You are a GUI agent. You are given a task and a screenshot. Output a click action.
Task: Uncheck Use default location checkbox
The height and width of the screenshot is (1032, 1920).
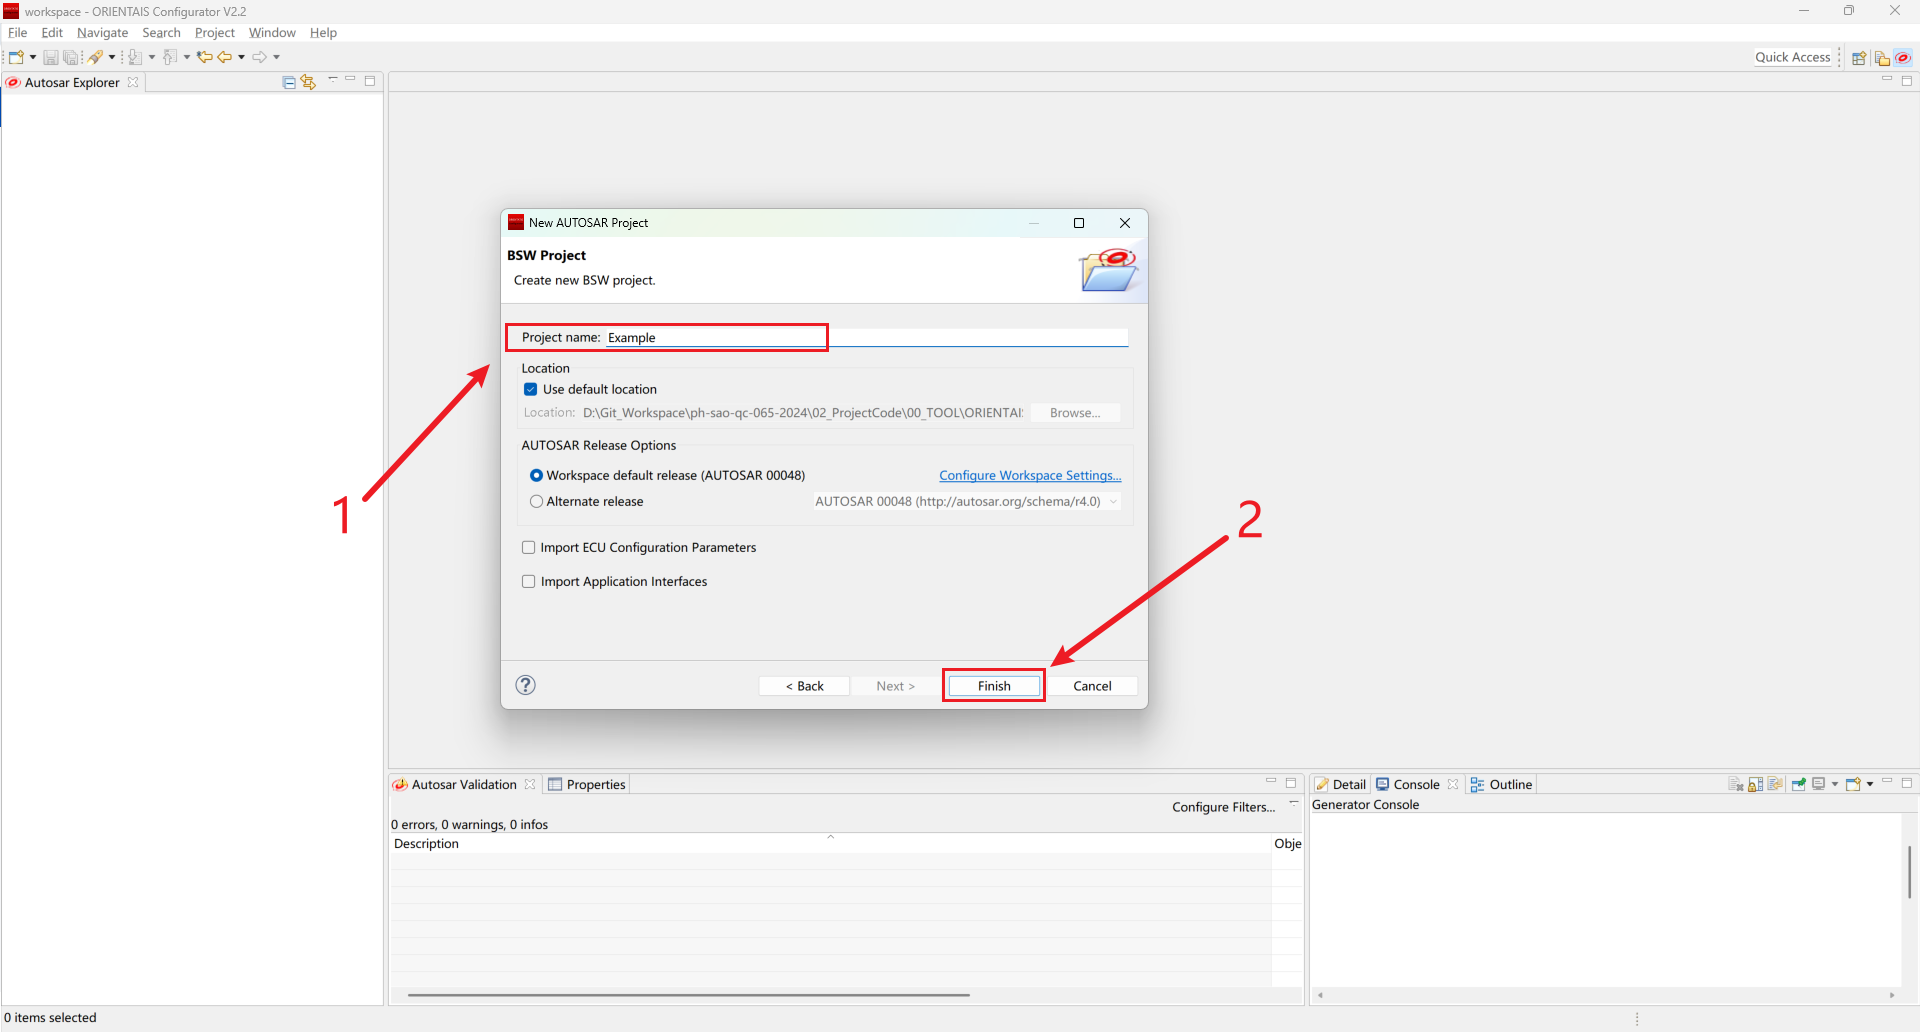(530, 389)
